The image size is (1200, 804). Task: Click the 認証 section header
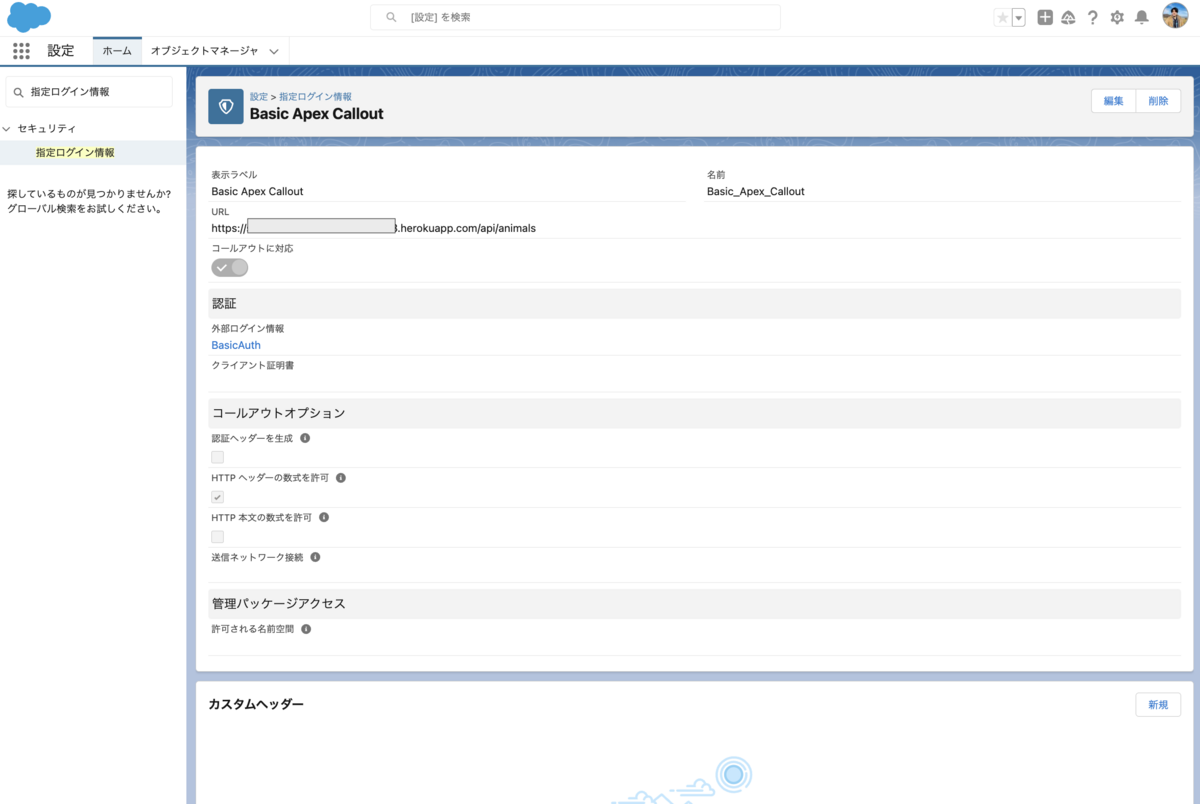pyautogui.click(x=694, y=303)
